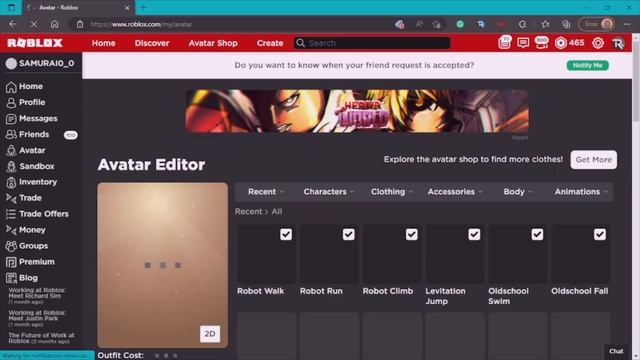Open the browser more options menu
Screen dimensions: 640x360
[627, 24]
